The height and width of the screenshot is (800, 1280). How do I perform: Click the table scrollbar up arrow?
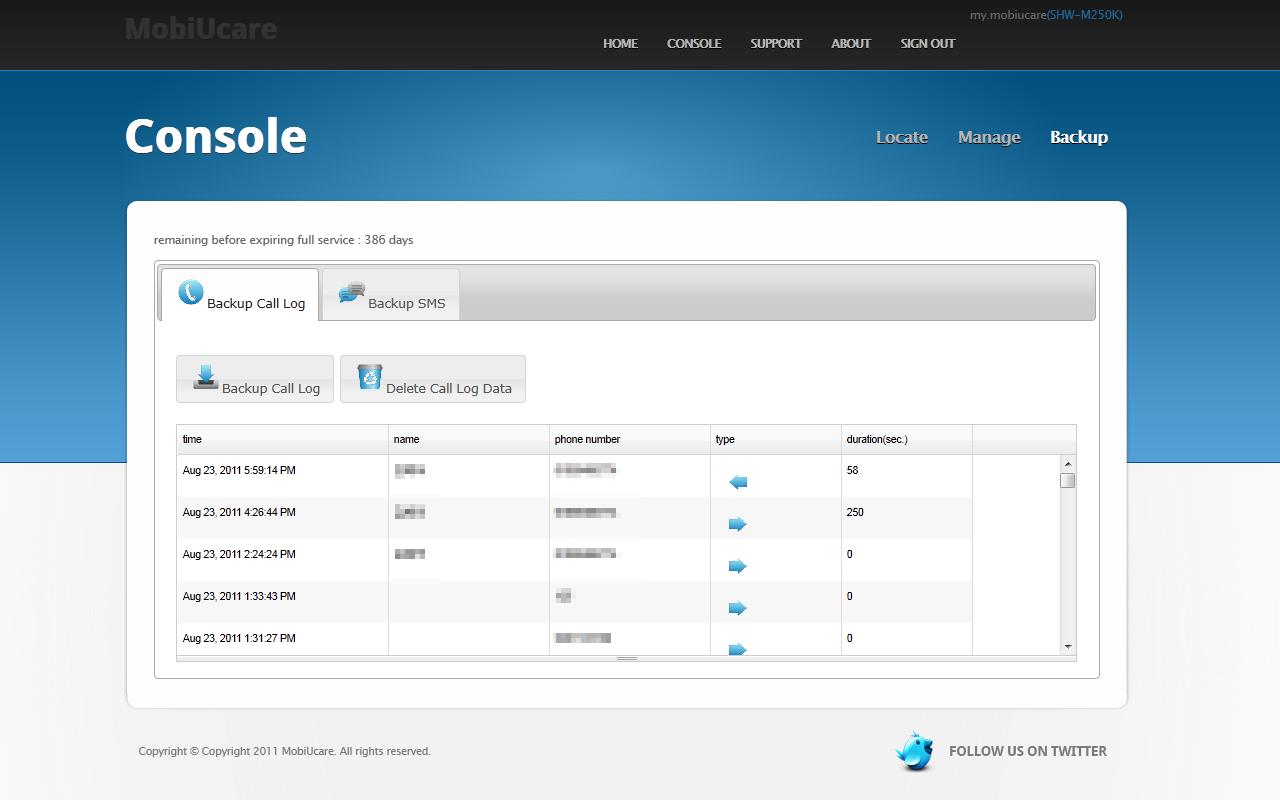(x=1068, y=464)
